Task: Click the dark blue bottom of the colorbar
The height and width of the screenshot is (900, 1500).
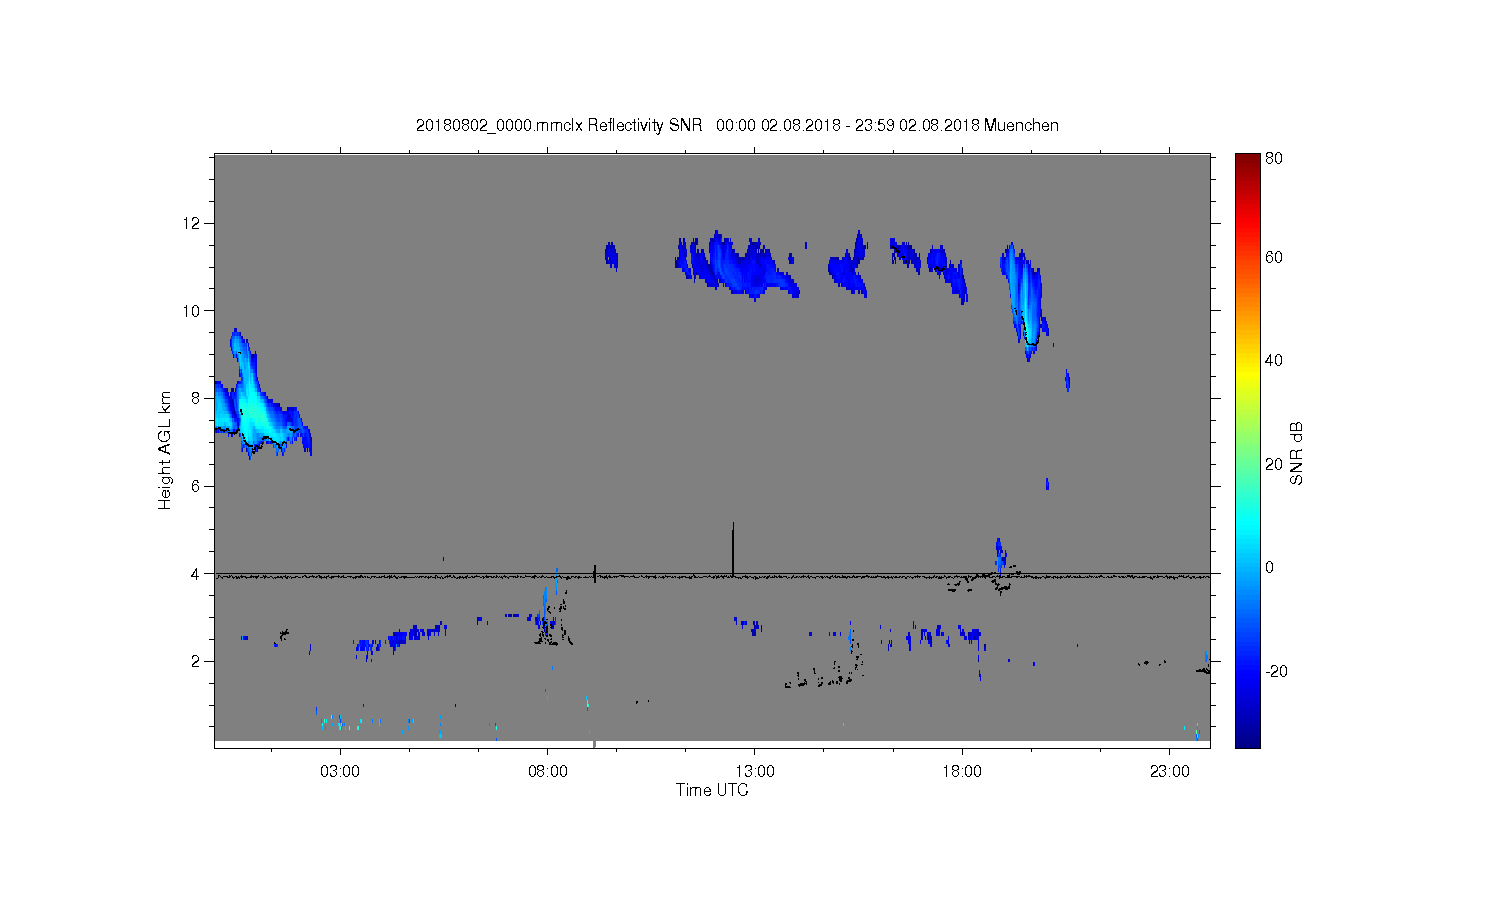Action: 1248,738
